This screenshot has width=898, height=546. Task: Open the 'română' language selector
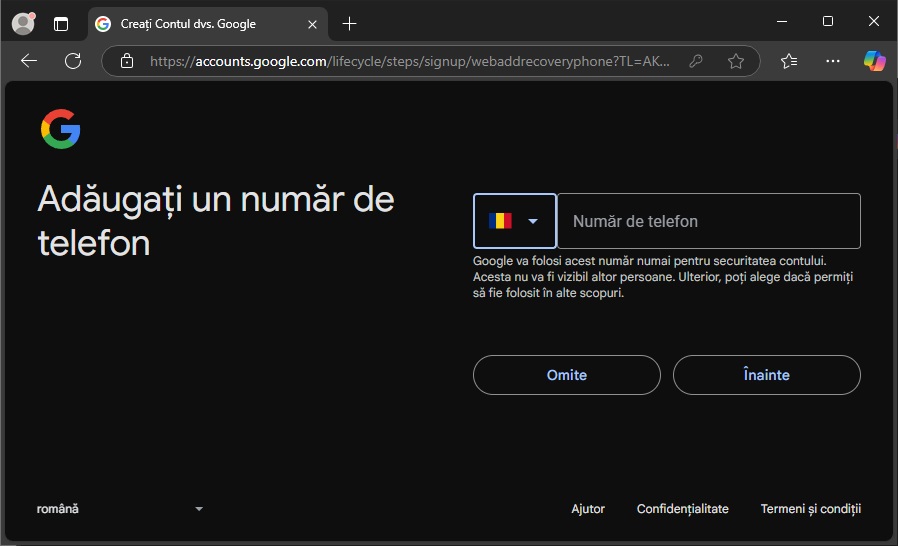click(x=120, y=509)
